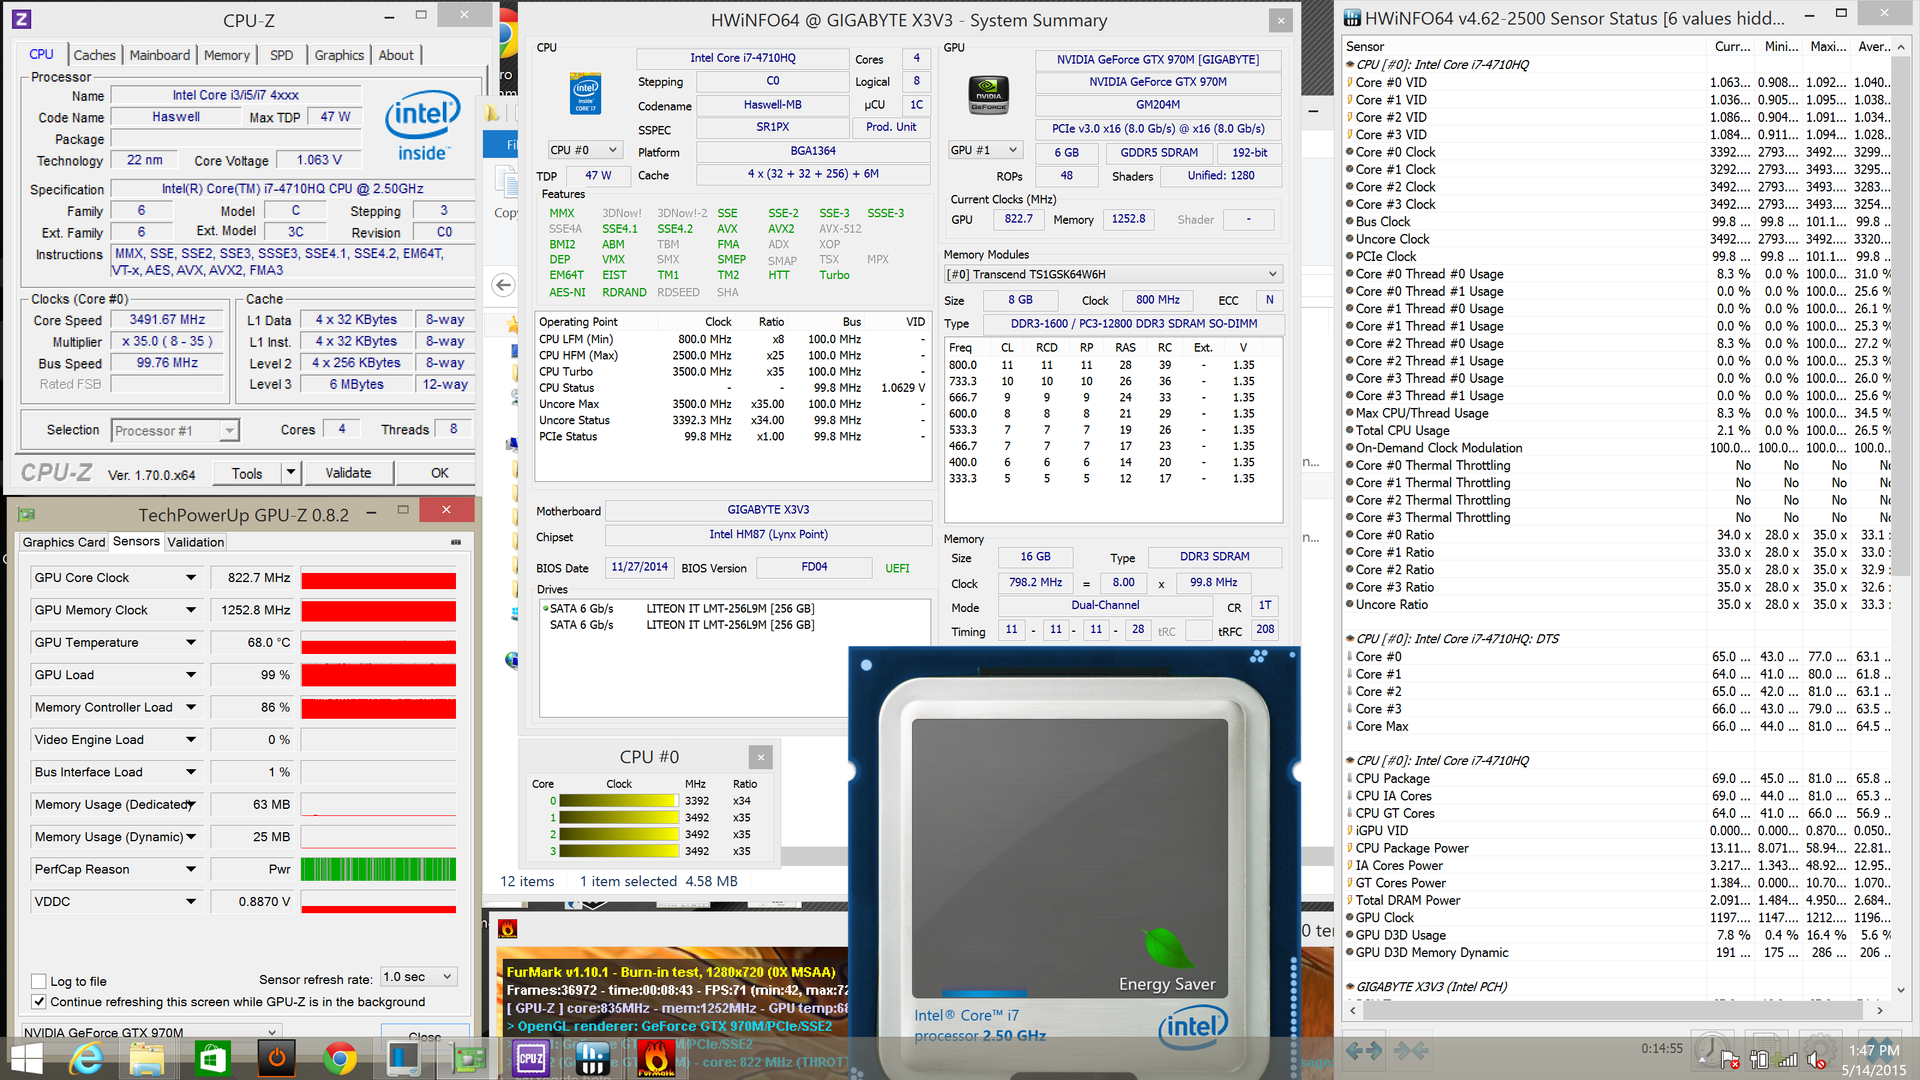Open Windows Store from the taskbar
1920x1080 pixels.
click(213, 1058)
